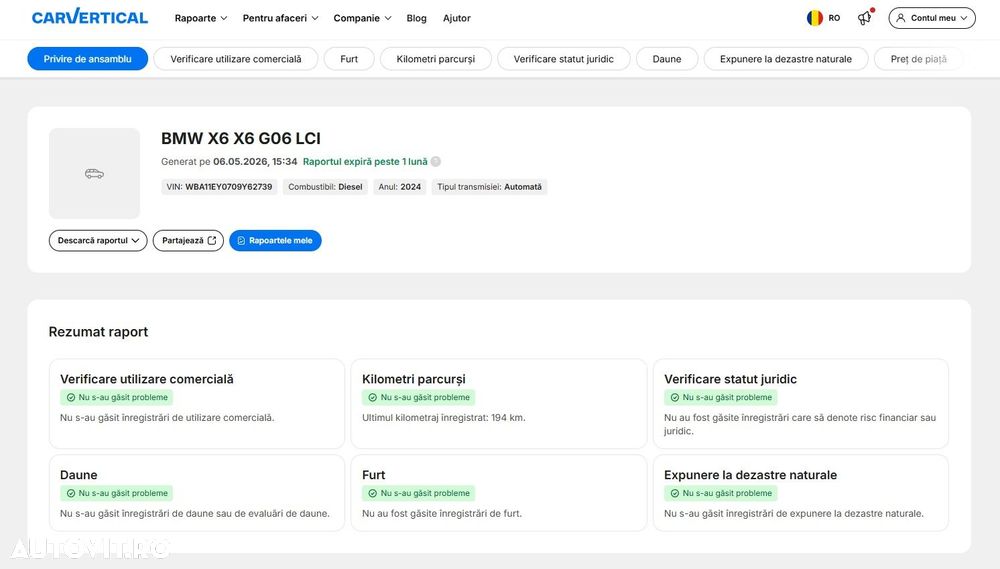
Task: Expand the Companie menu
Action: pyautogui.click(x=362, y=18)
